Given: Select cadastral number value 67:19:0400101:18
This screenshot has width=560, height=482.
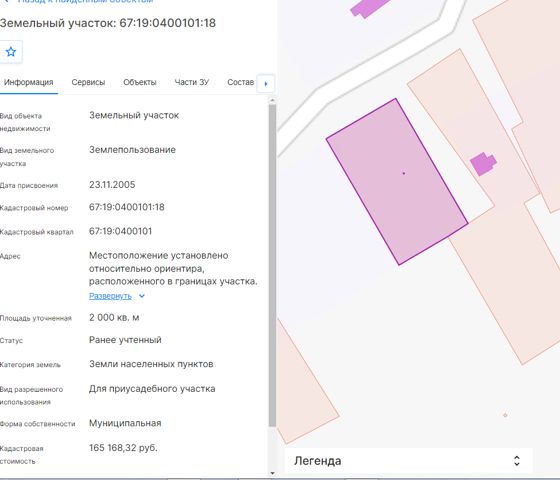Looking at the screenshot, I should coord(127,207).
